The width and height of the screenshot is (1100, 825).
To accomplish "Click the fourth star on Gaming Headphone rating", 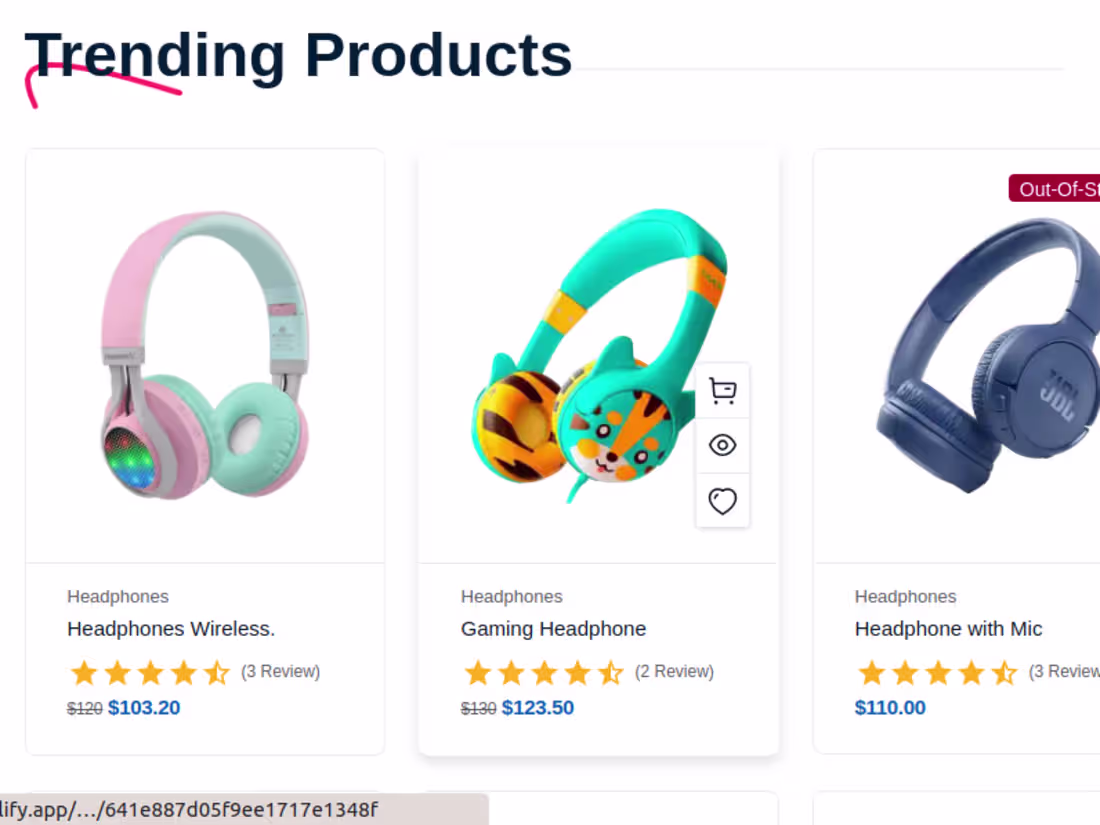I will pyautogui.click(x=577, y=672).
